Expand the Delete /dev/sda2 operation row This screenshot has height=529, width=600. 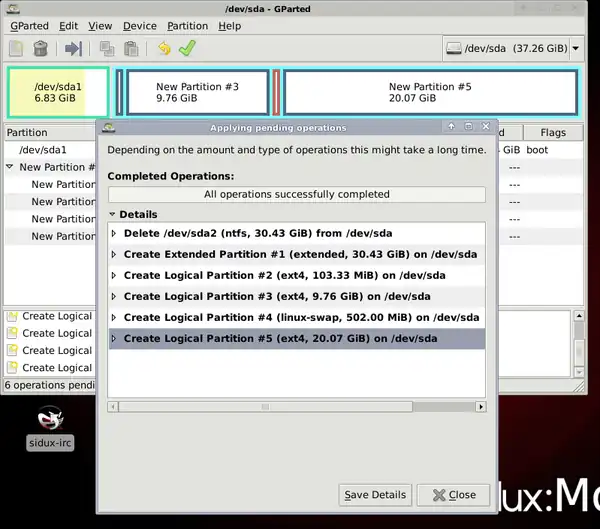114,233
